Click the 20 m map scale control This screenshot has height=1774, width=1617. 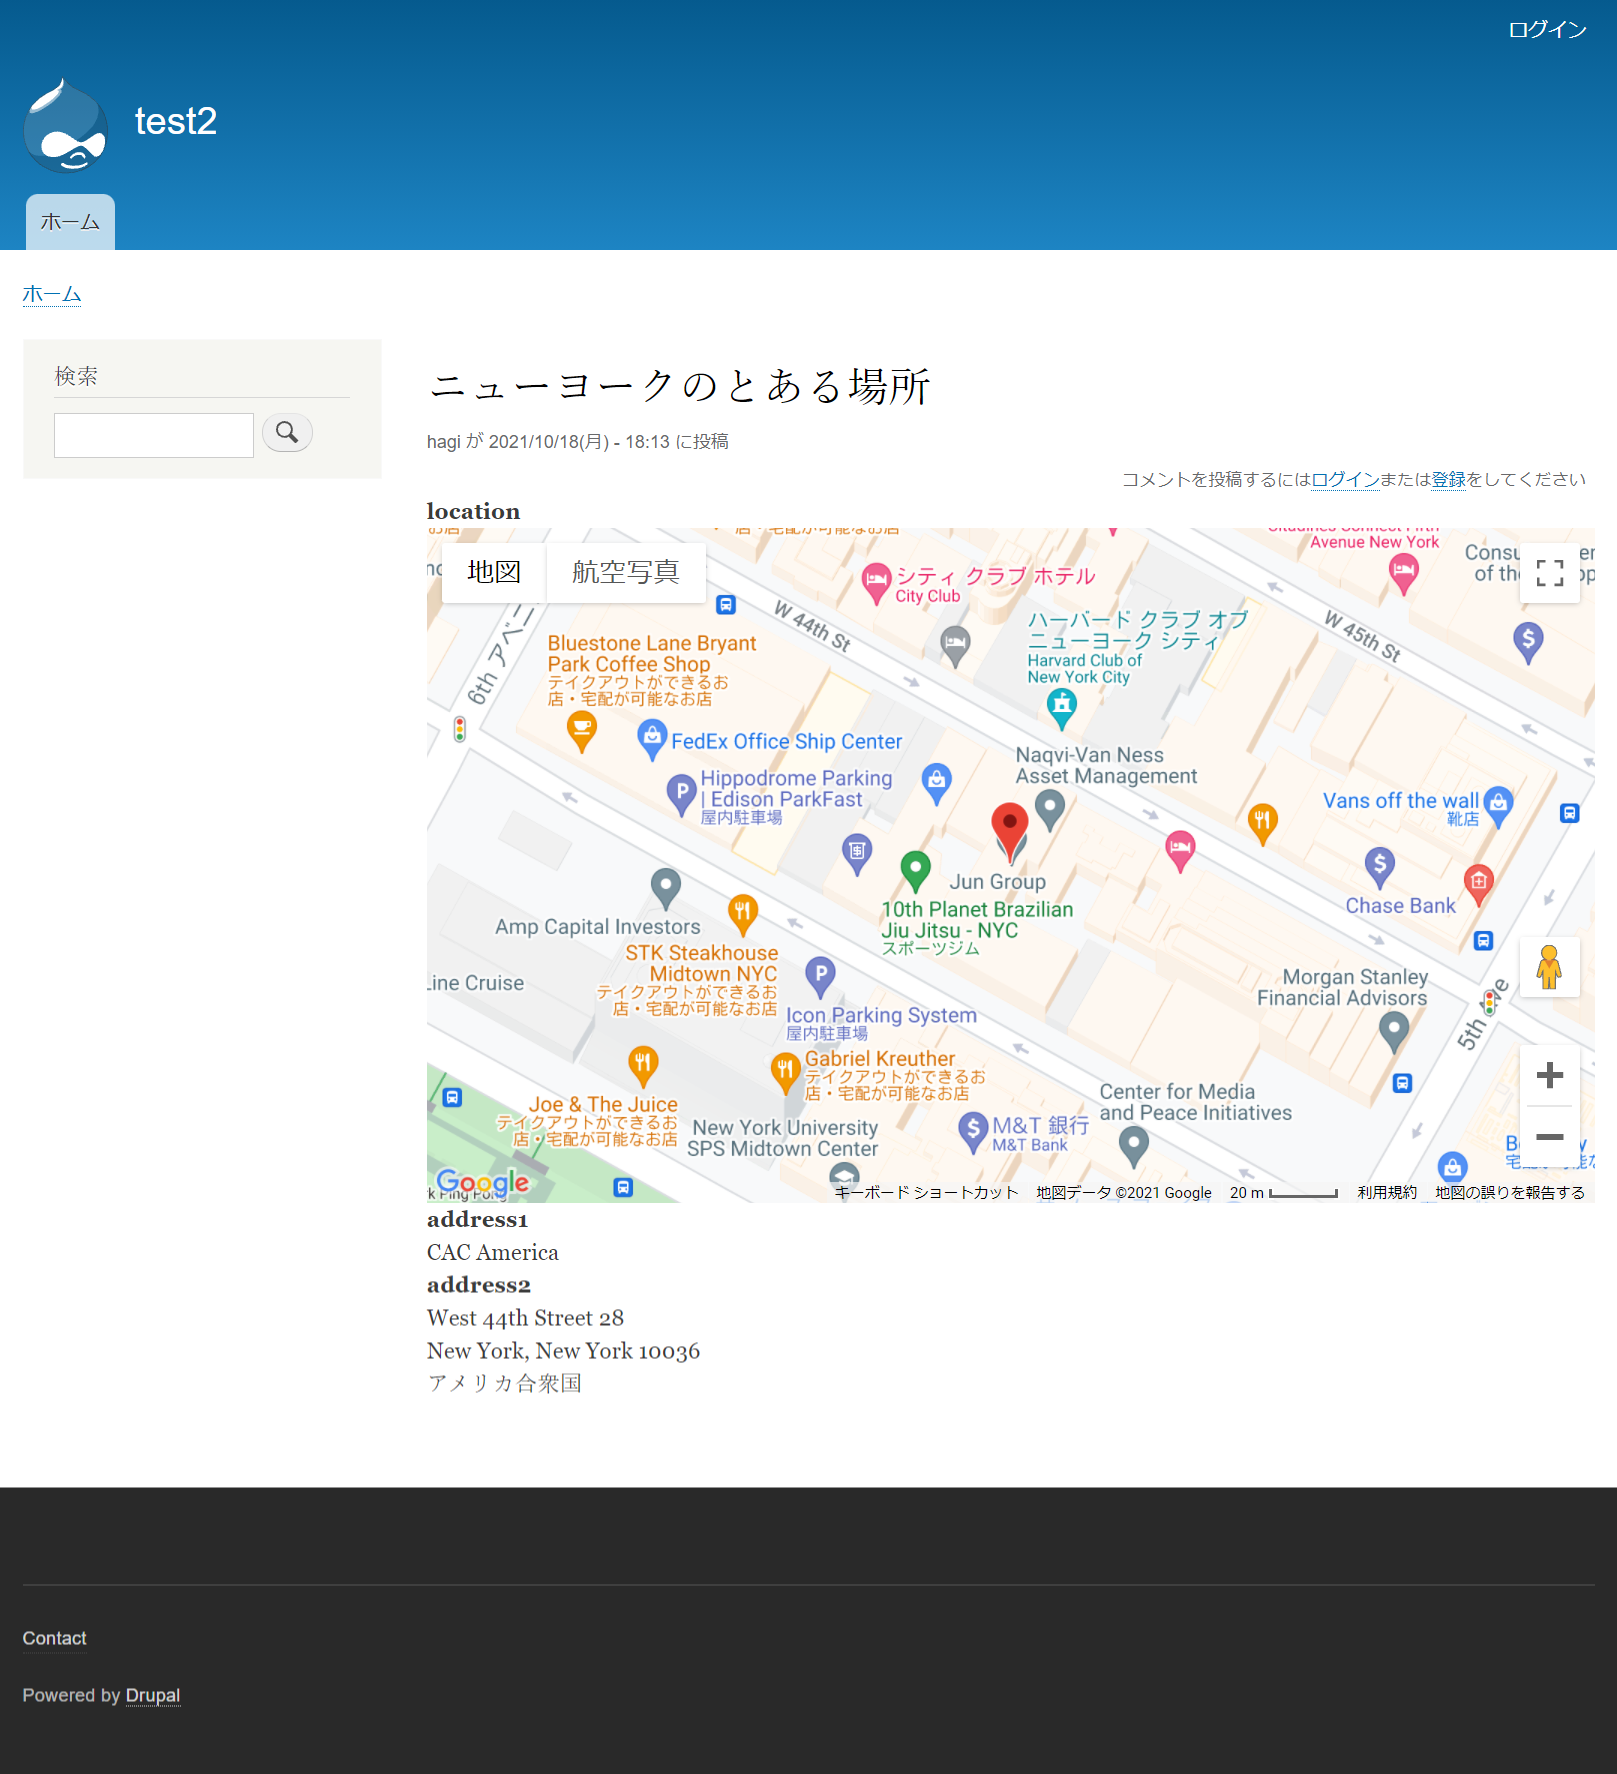1284,1192
